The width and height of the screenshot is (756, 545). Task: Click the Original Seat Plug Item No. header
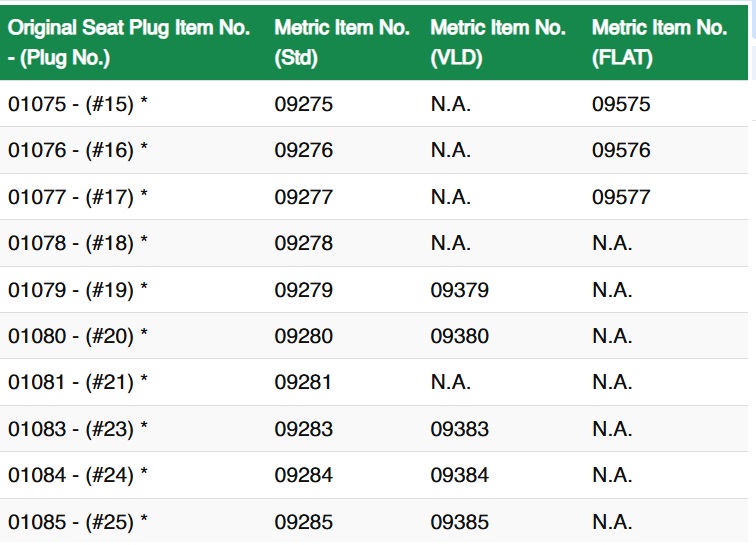click(129, 42)
